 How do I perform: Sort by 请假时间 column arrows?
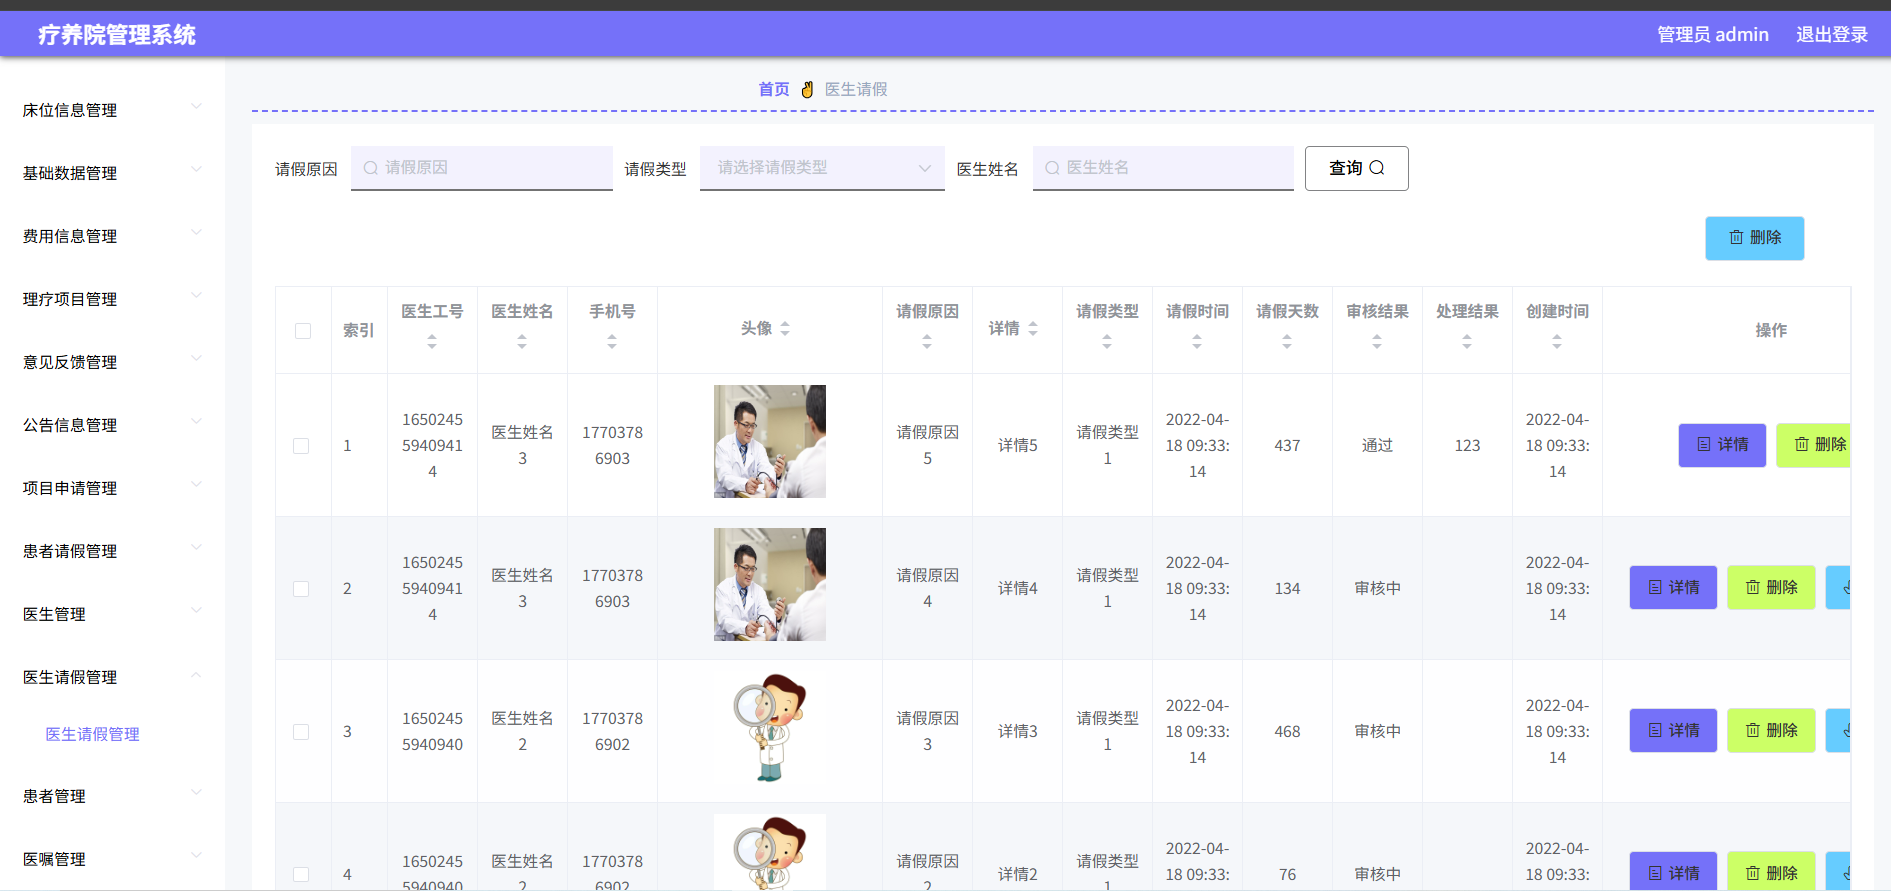click(x=1197, y=342)
